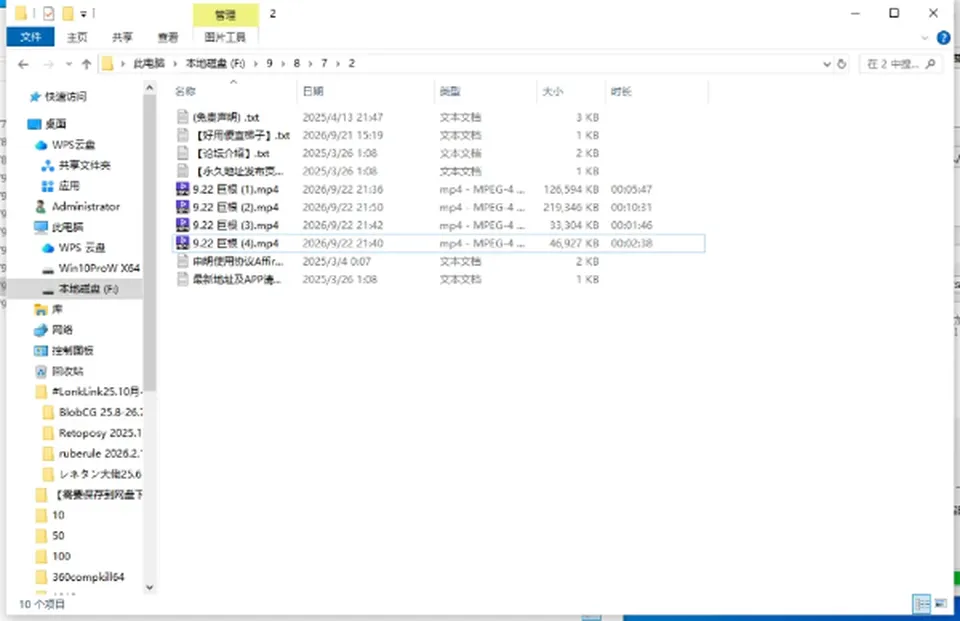Open the address bar history dropdown
Screen dimensions: 960x621
point(827,64)
